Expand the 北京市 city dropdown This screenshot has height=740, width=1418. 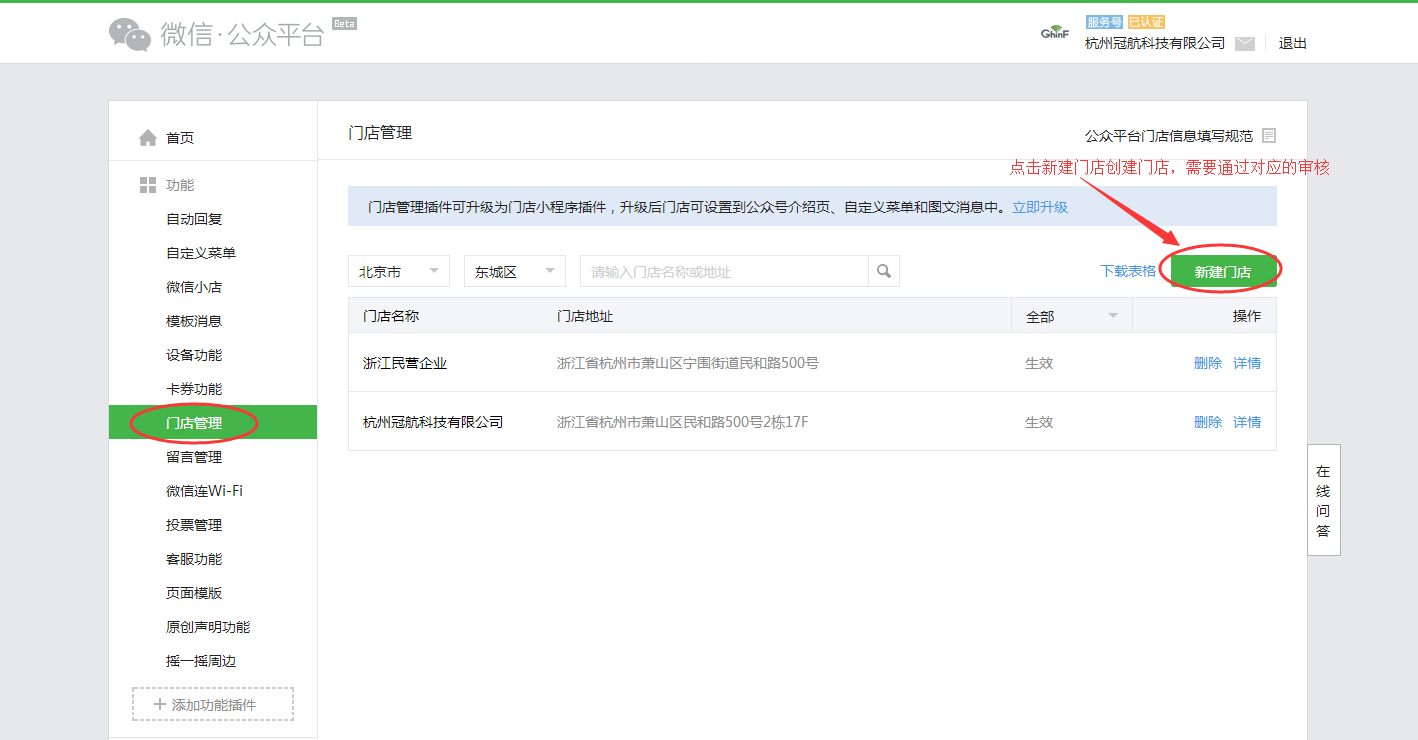(x=398, y=271)
